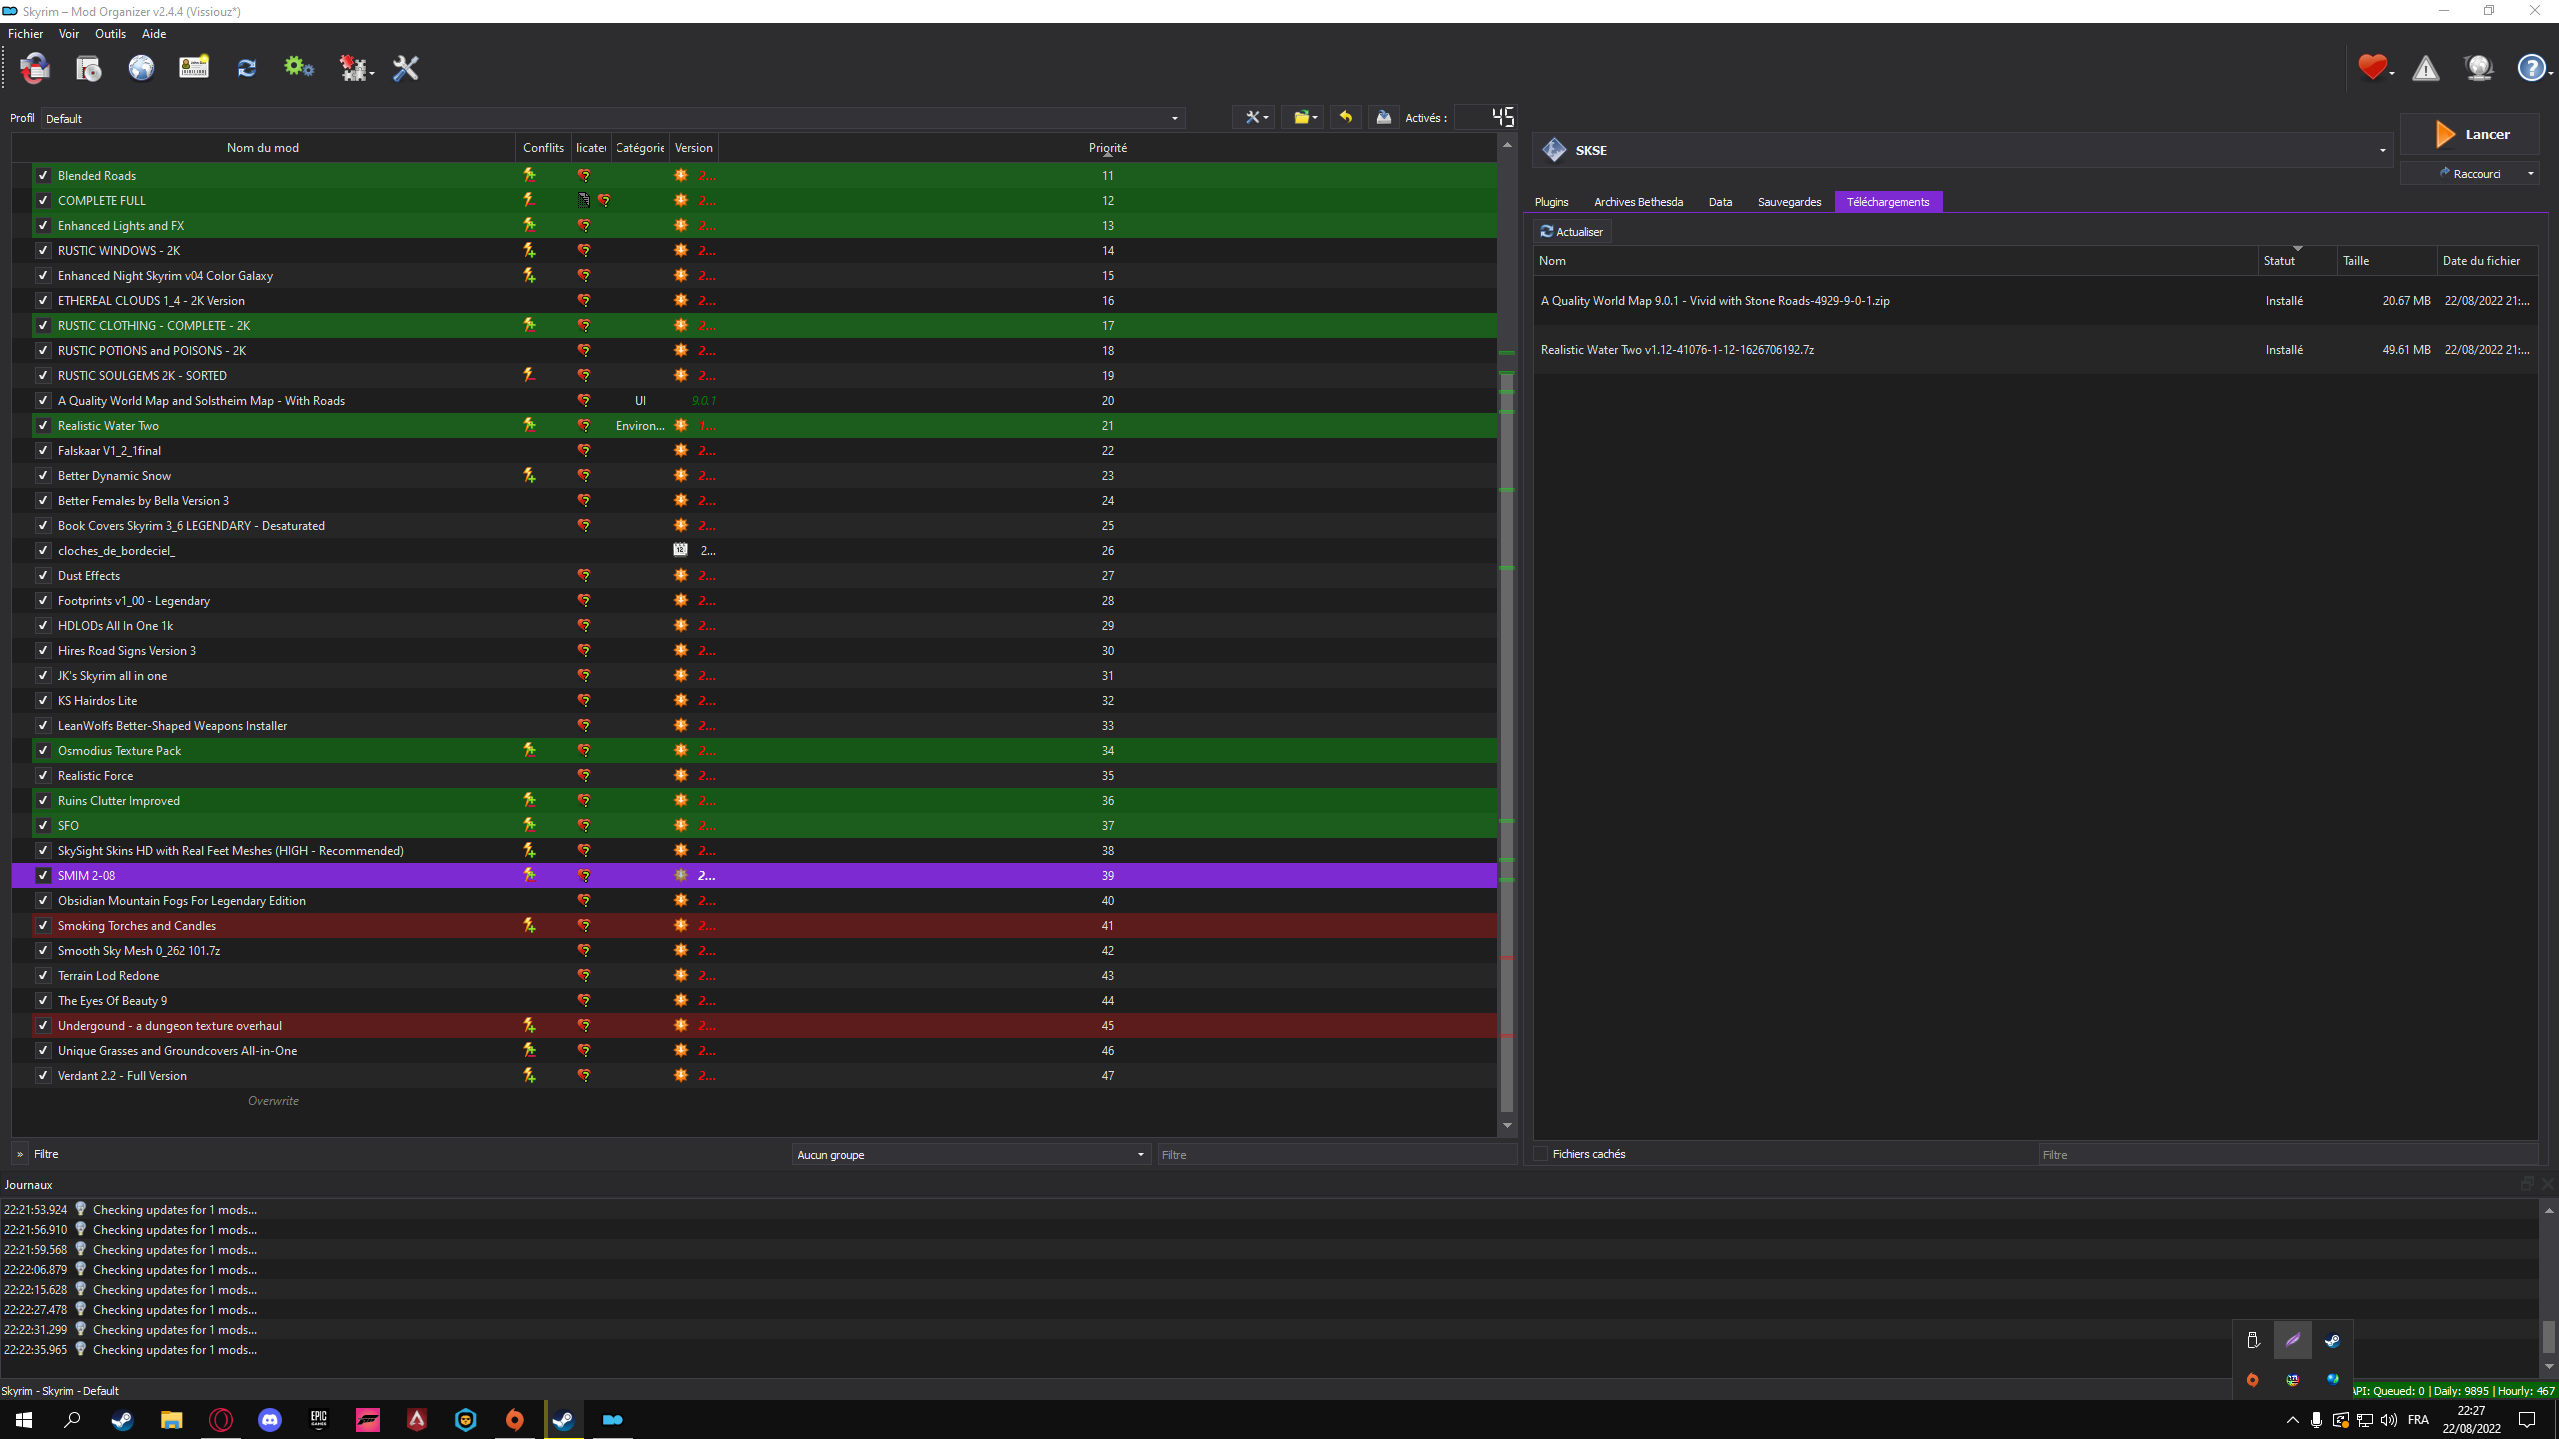Switch to the Archives Bethesda tab
Image resolution: width=2559 pixels, height=1439 pixels.
click(x=1638, y=202)
